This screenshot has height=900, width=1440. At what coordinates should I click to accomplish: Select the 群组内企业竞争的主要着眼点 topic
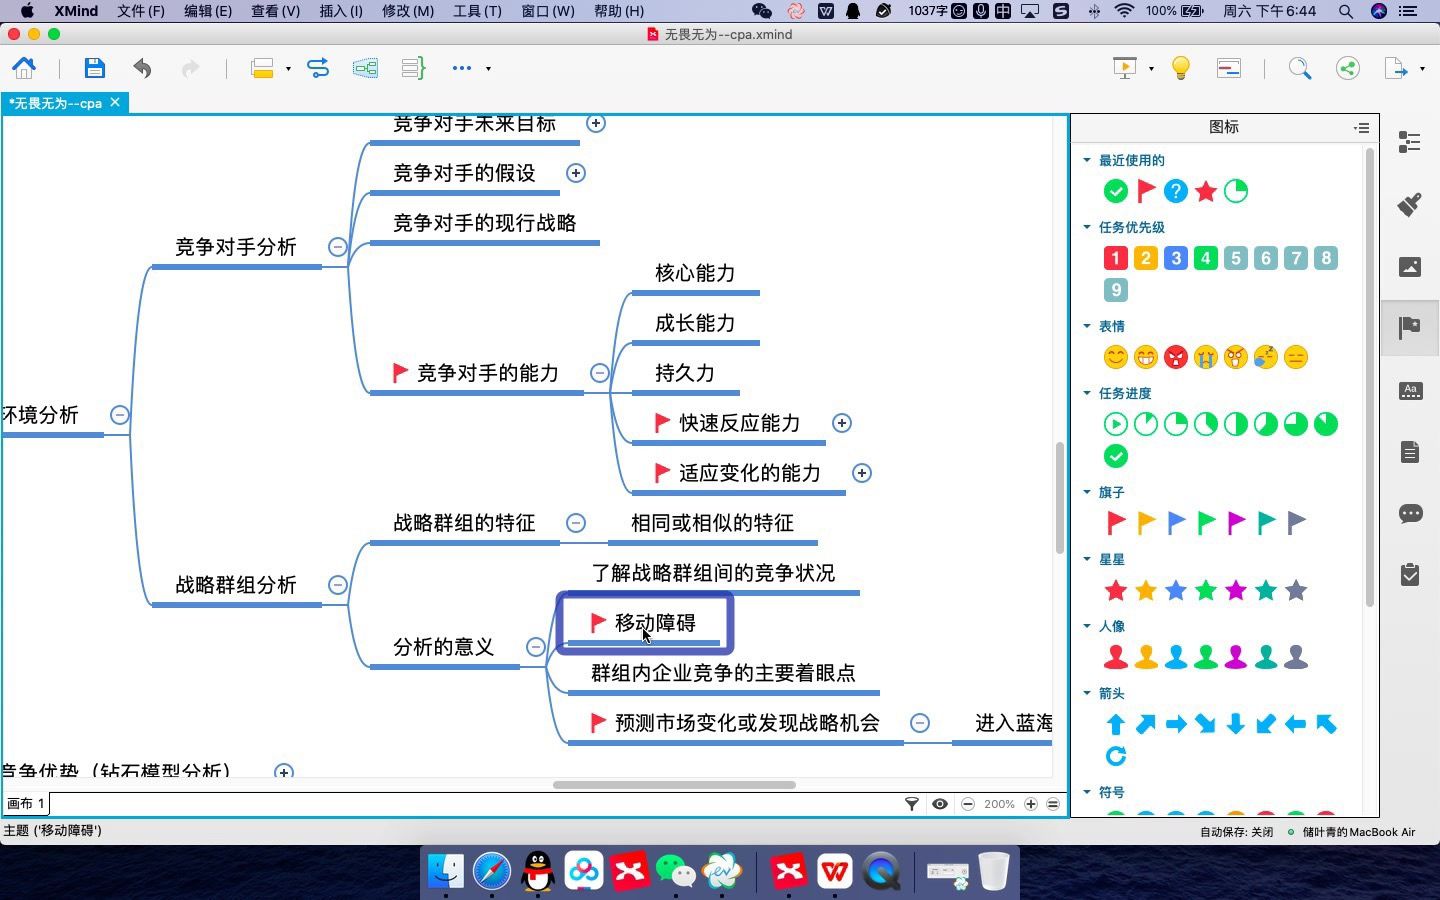[723, 673]
